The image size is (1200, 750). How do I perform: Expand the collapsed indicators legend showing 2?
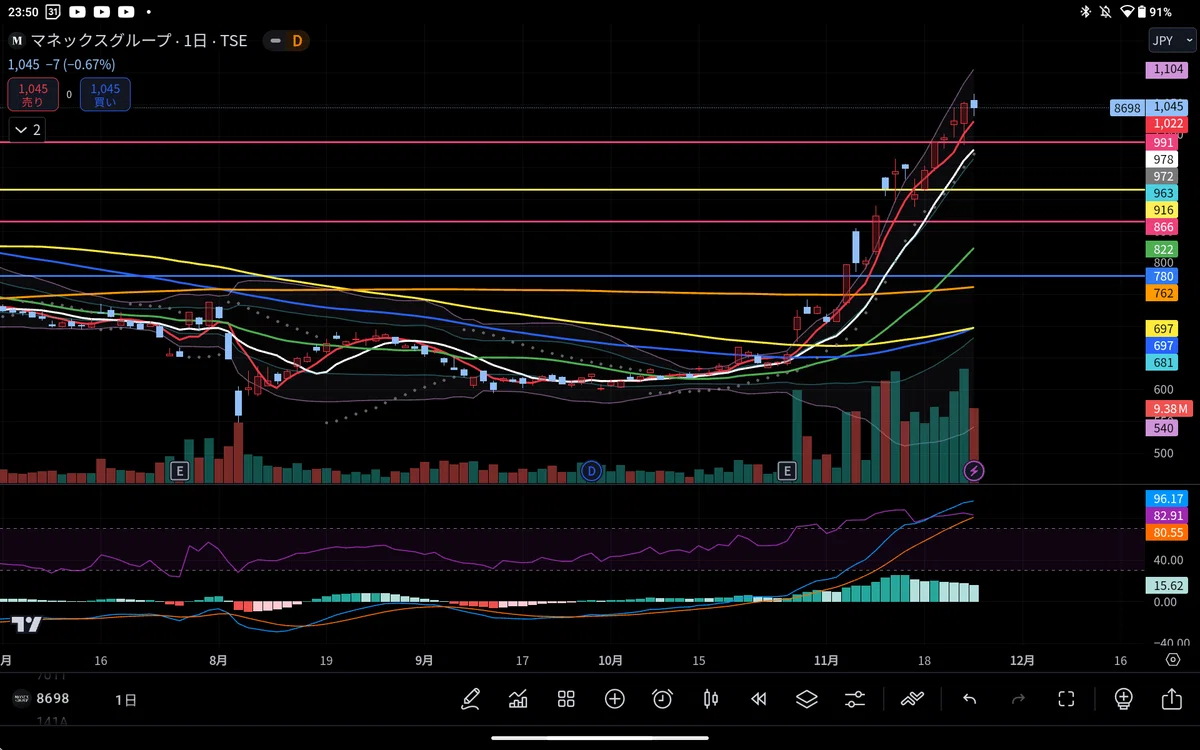point(27,130)
